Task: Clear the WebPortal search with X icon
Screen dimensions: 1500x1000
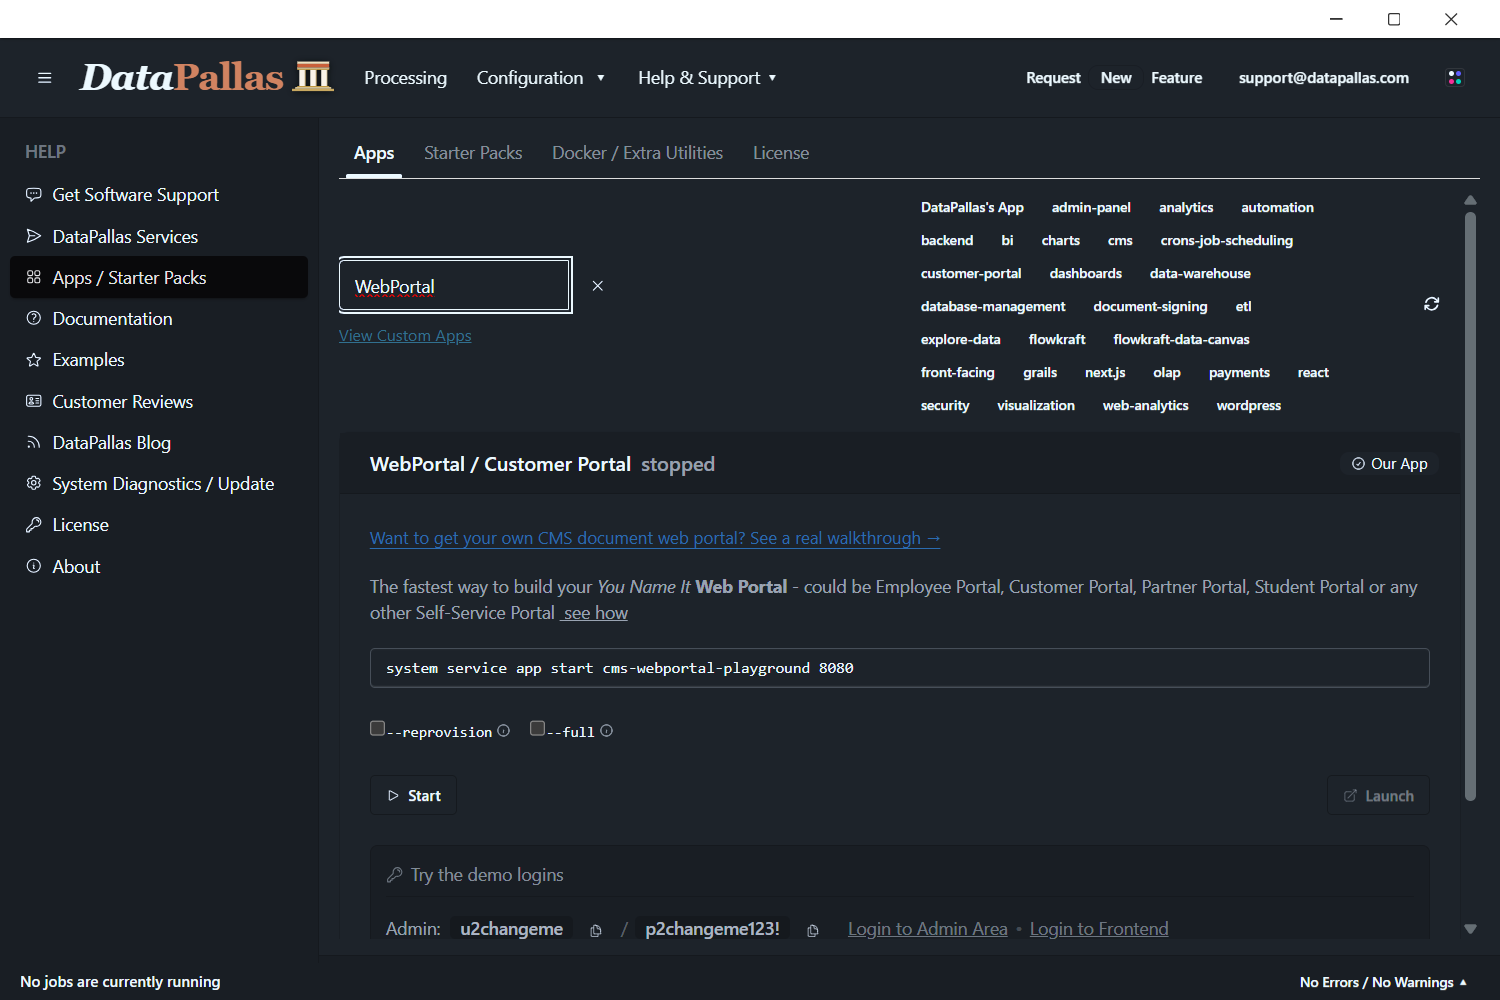Action: (x=597, y=286)
